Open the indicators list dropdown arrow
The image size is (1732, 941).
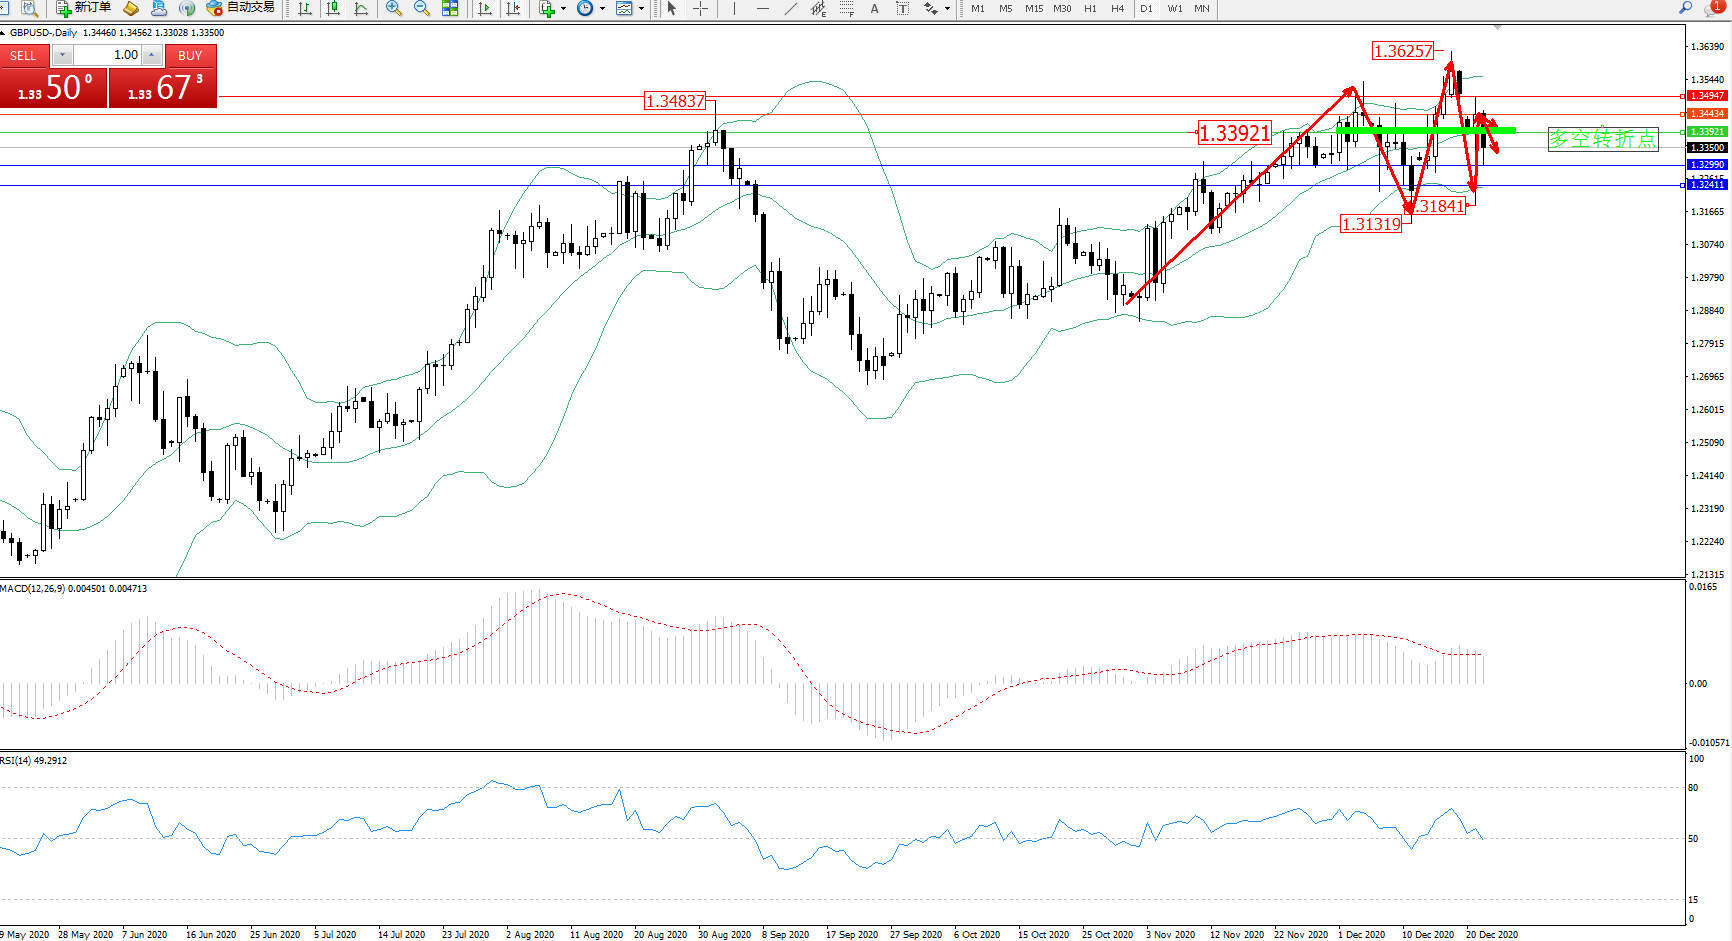pyautogui.click(x=564, y=8)
